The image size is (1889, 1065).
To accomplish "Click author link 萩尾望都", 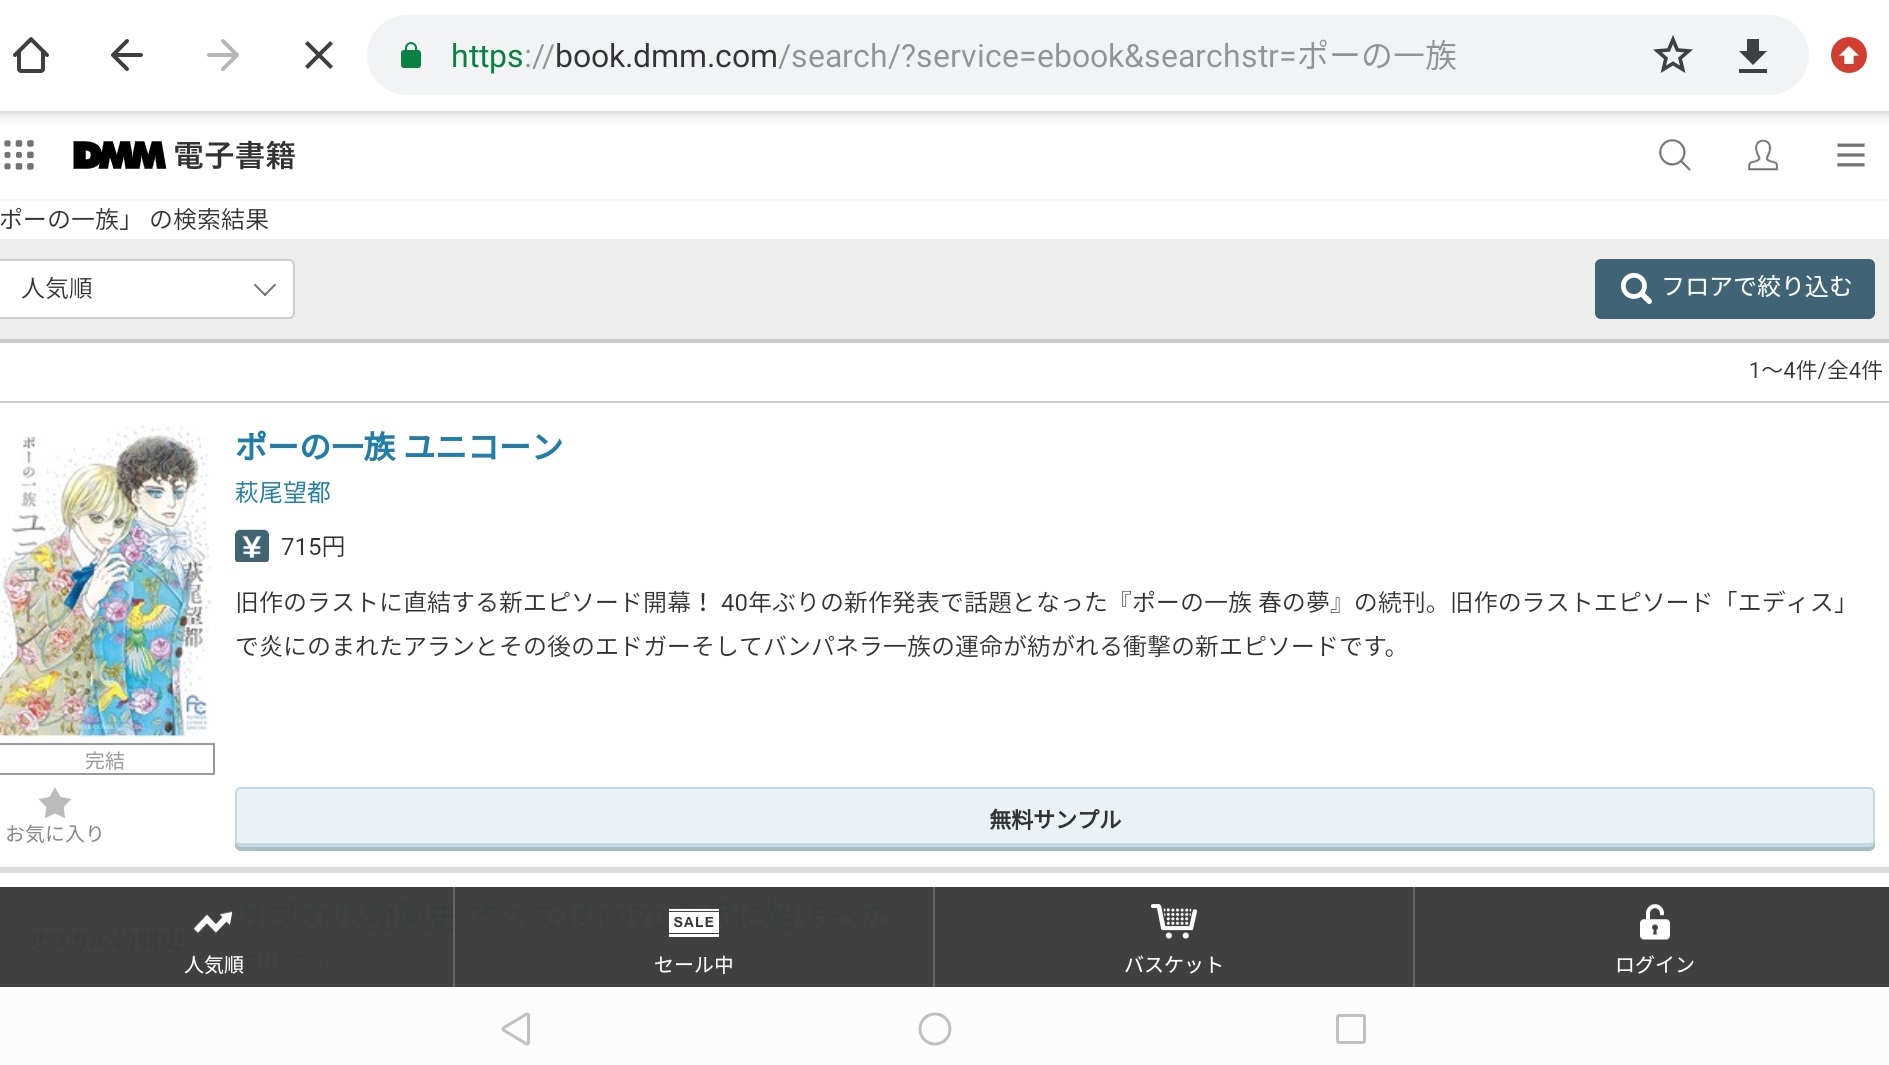I will [283, 492].
